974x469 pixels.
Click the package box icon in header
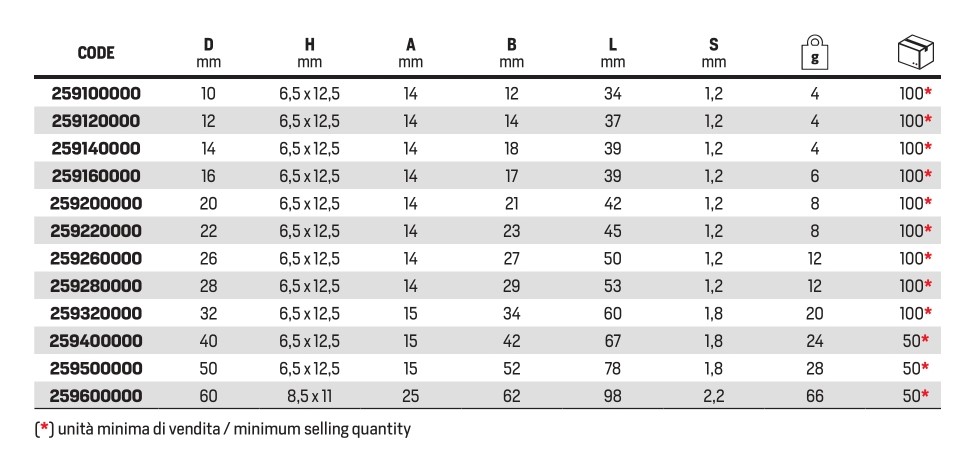tap(916, 52)
